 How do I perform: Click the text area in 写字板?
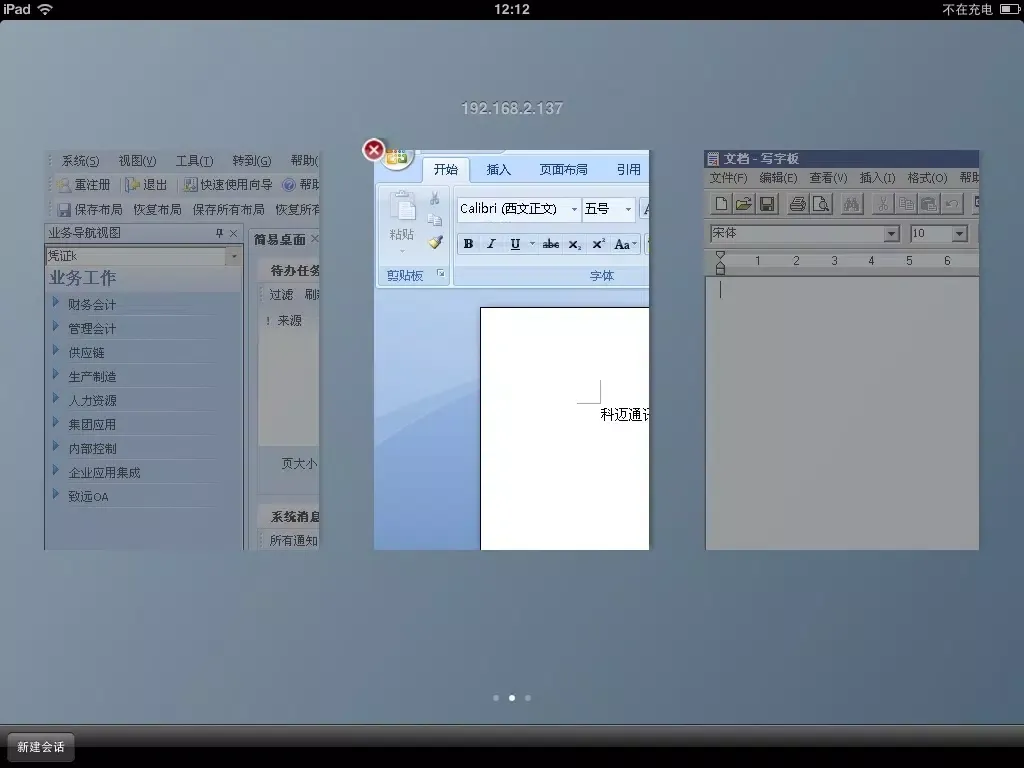[x=842, y=413]
